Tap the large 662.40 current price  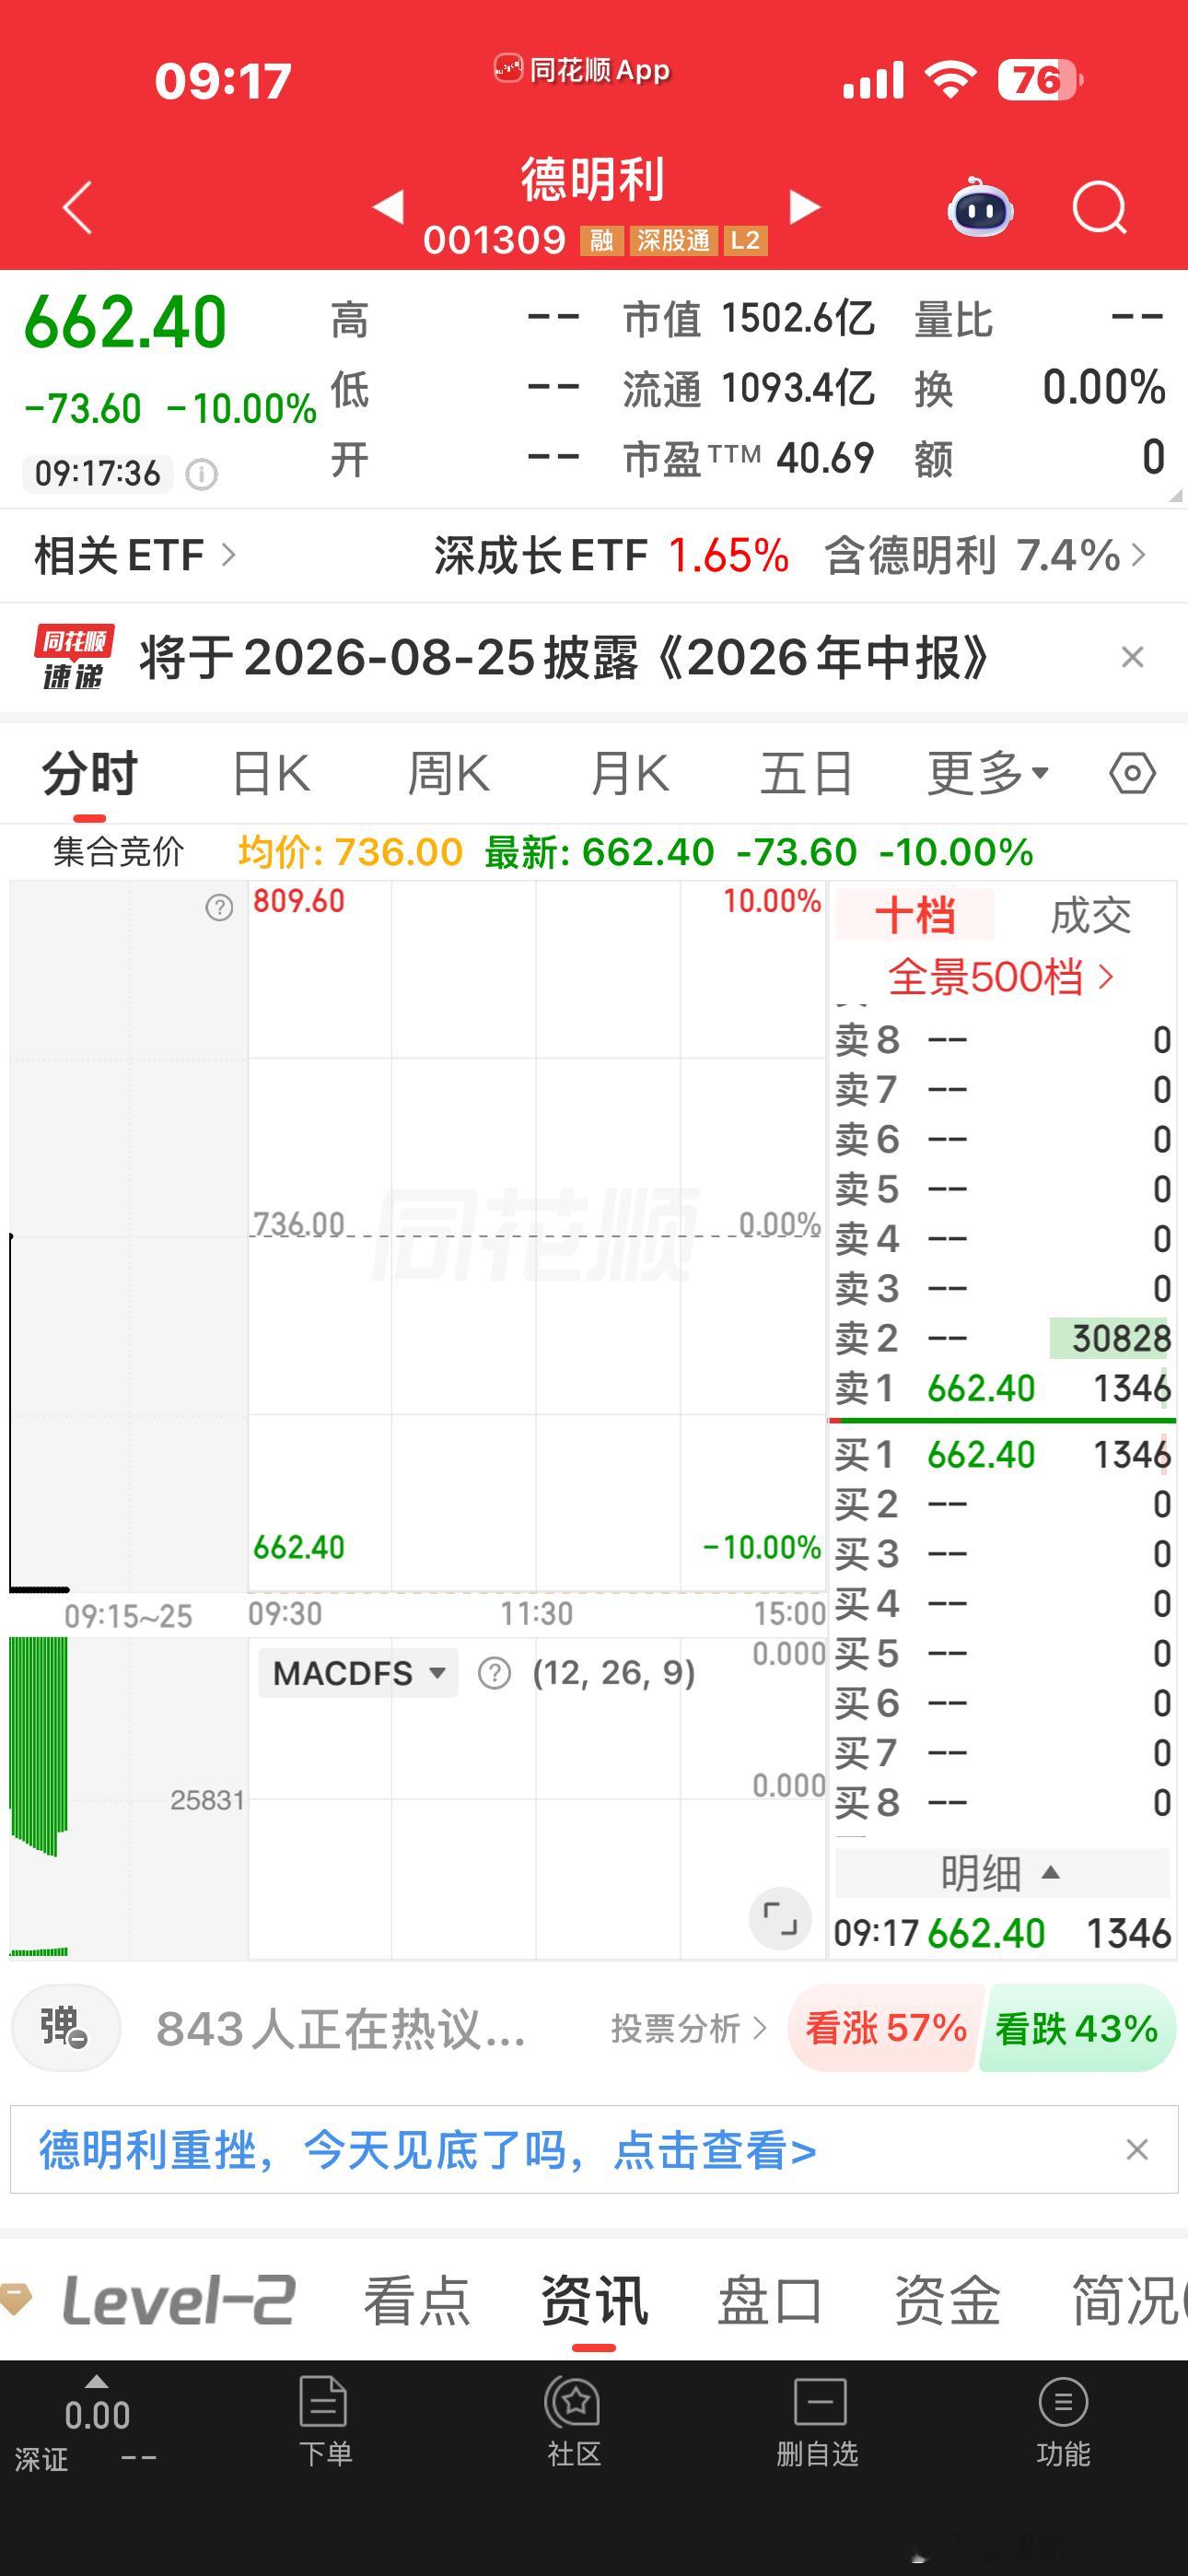pos(126,322)
